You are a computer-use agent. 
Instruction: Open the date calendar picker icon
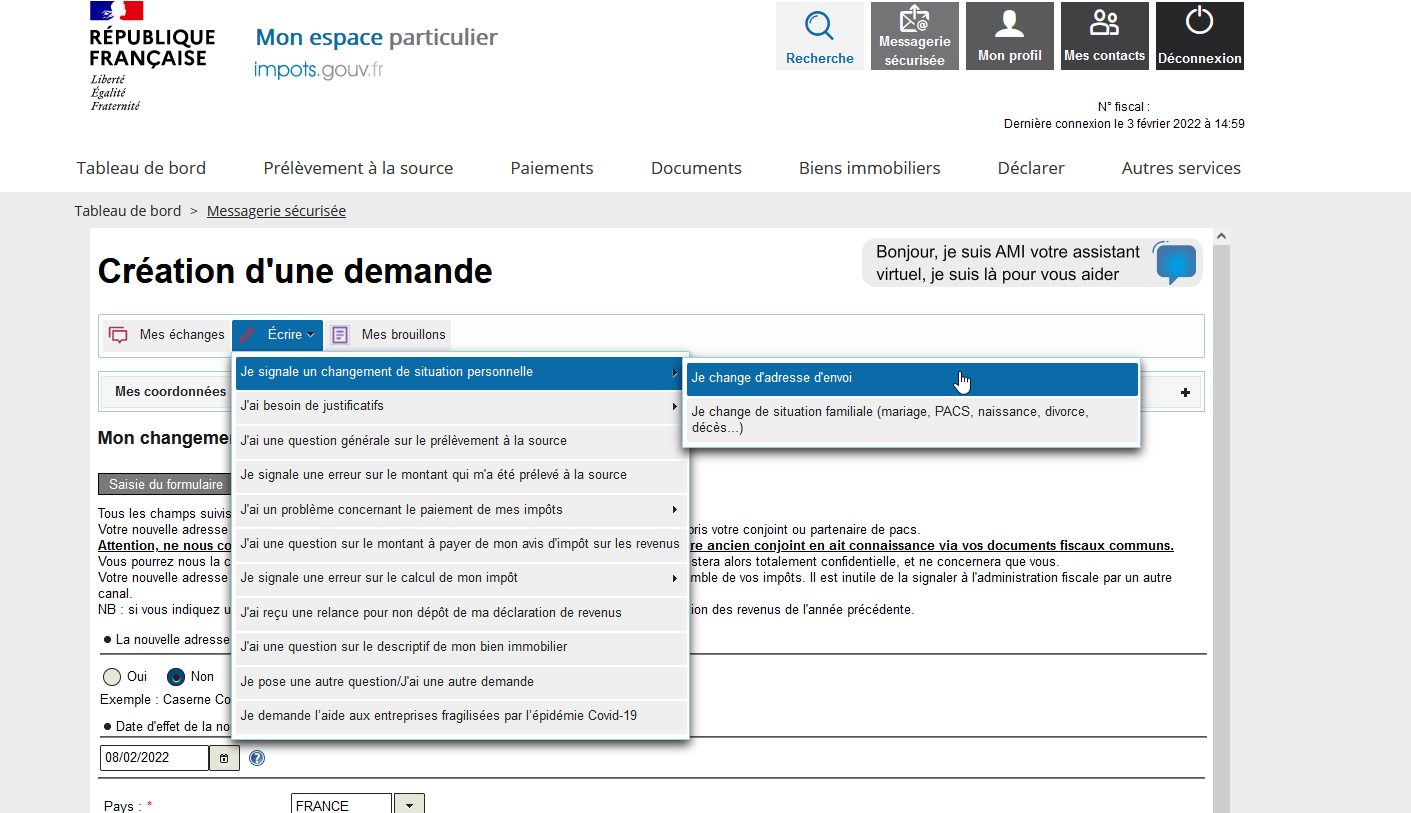coord(223,758)
